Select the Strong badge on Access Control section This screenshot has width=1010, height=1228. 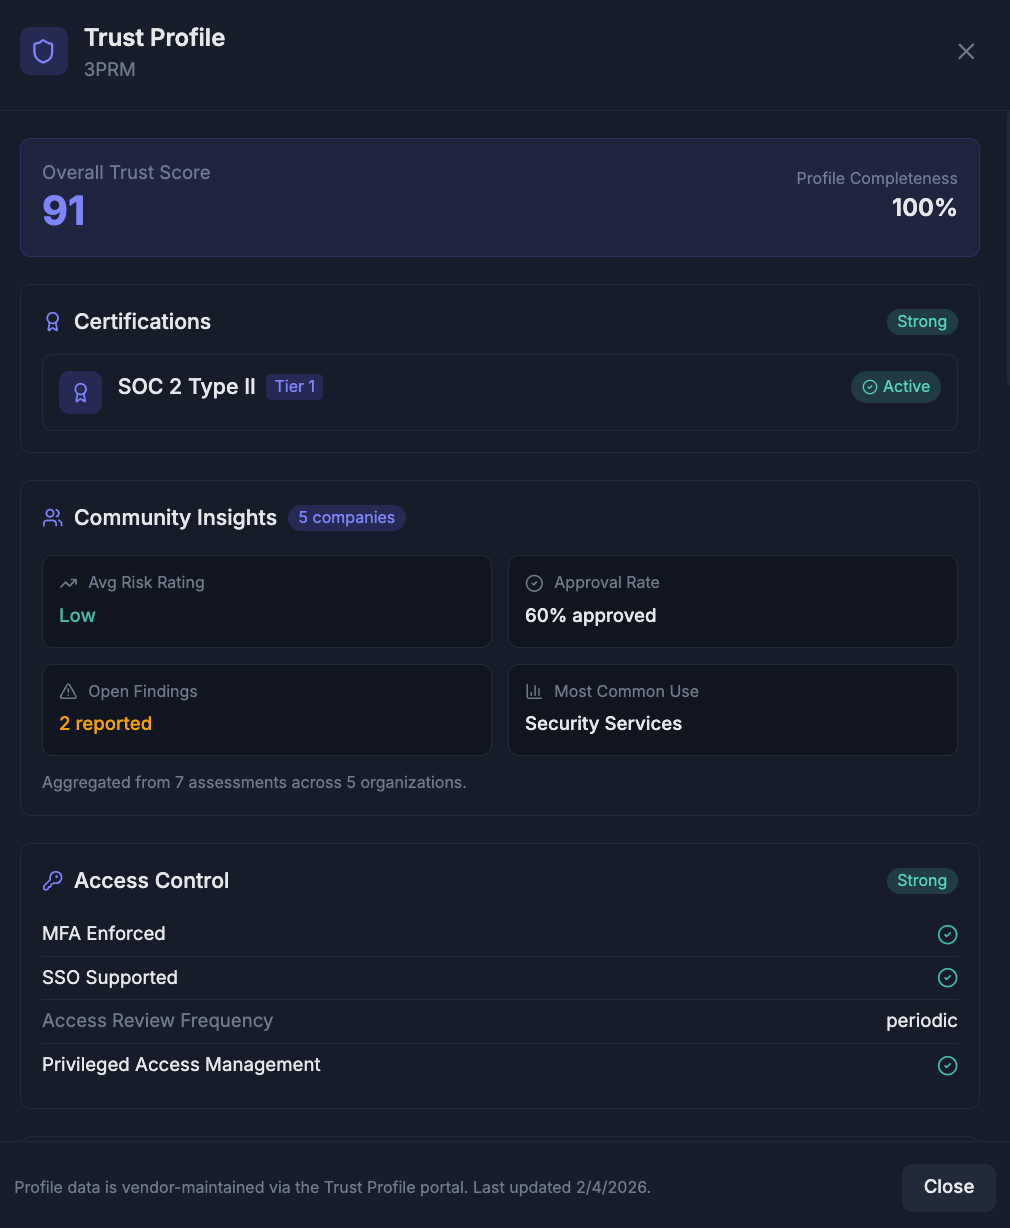click(921, 881)
